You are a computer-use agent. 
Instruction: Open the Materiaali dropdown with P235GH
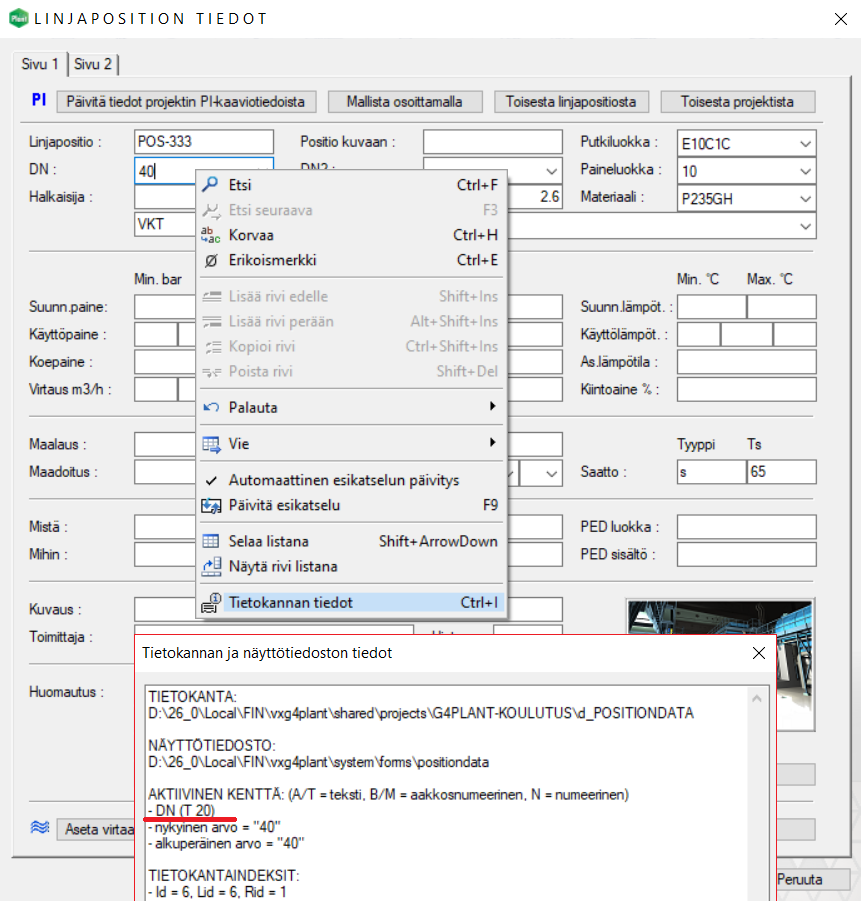pos(806,199)
